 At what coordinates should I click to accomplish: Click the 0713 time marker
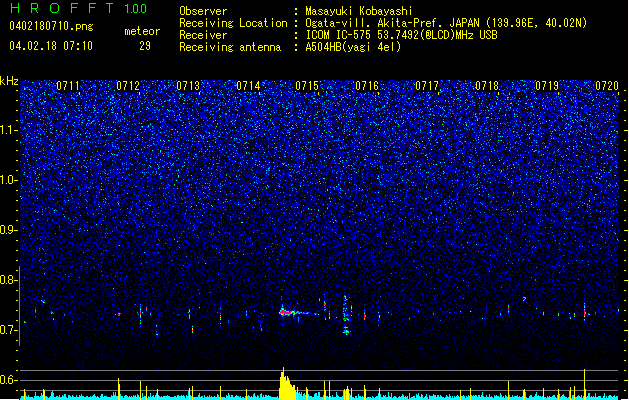tap(188, 86)
